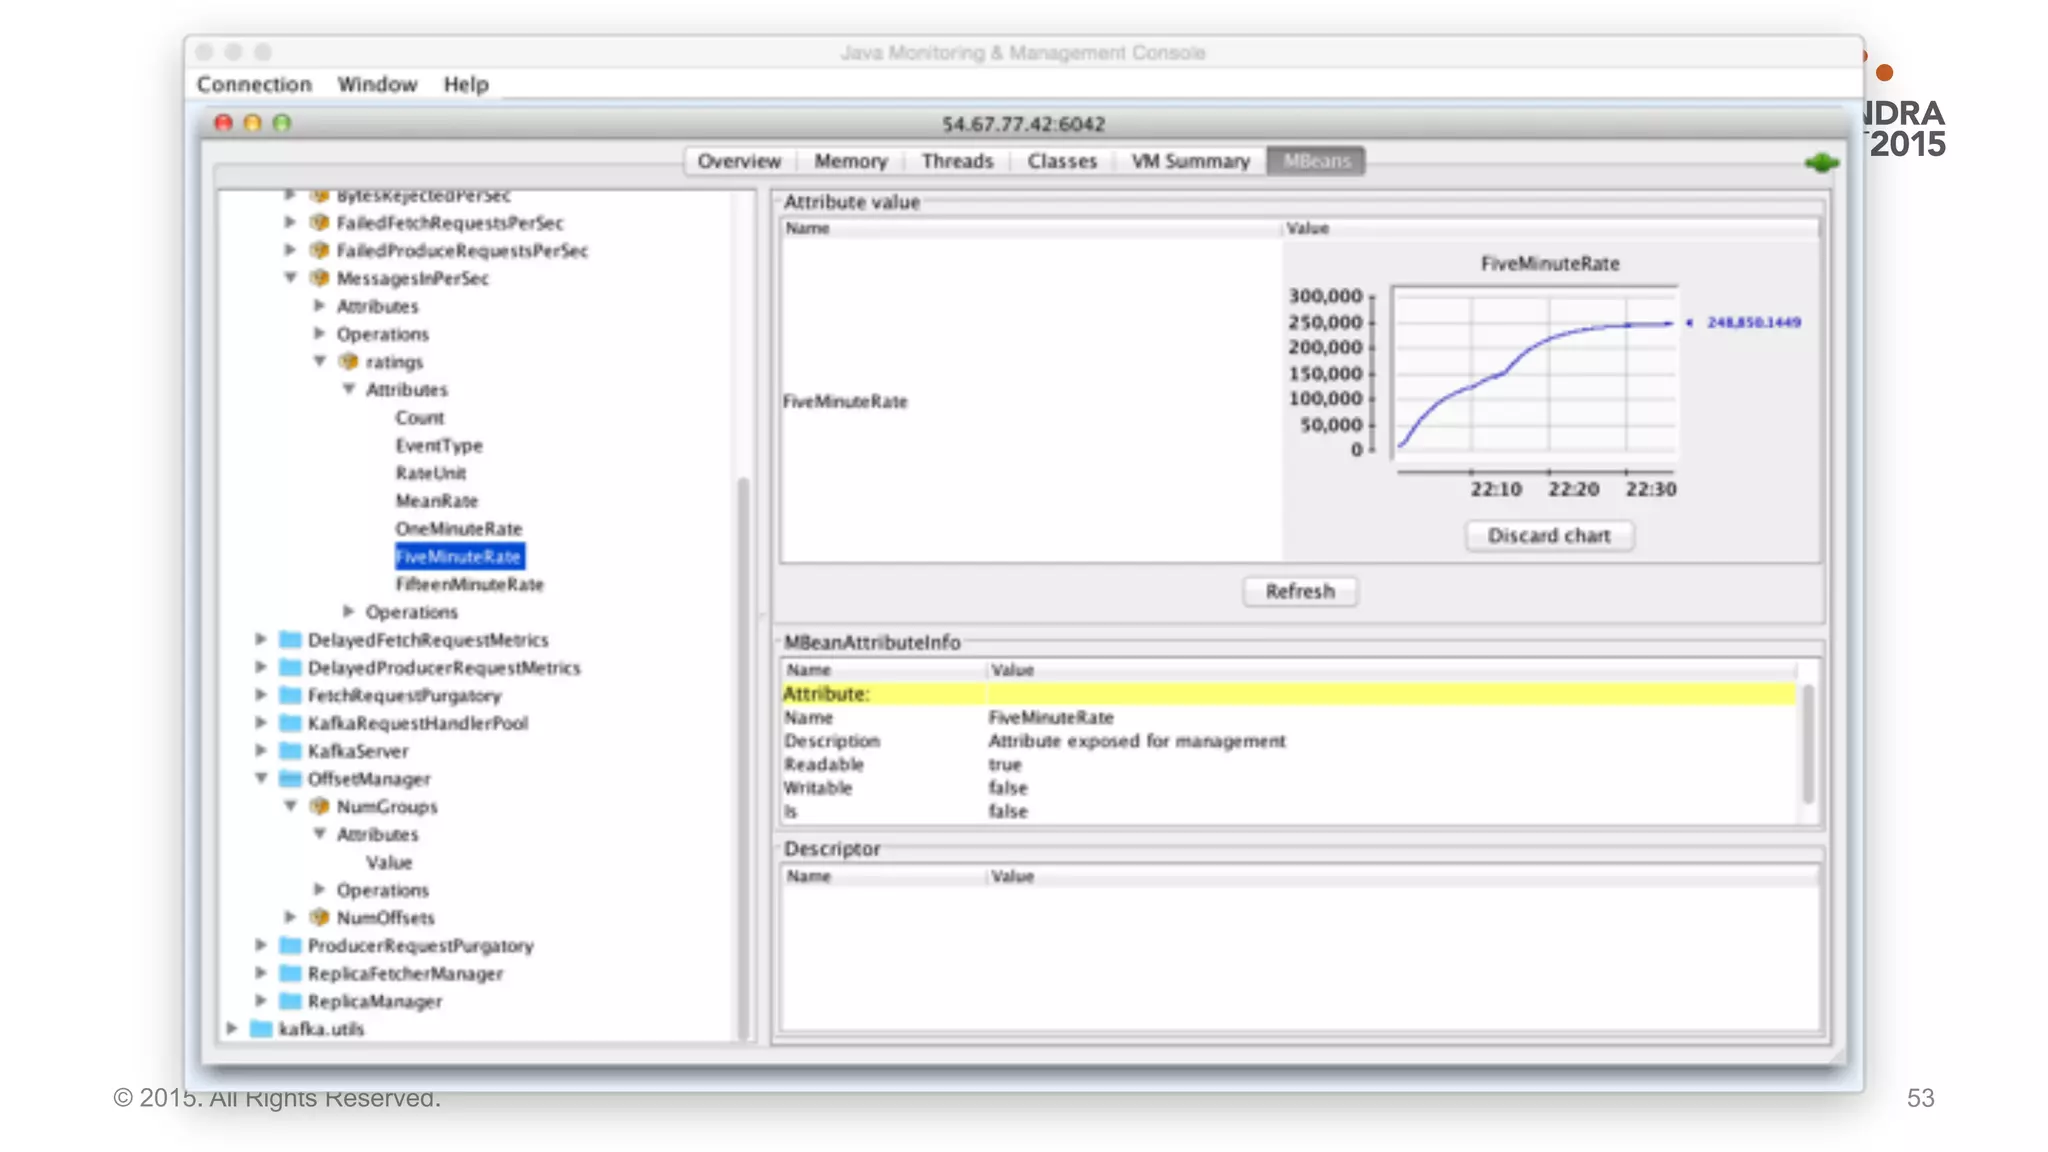Click the Refresh button

tap(1299, 591)
